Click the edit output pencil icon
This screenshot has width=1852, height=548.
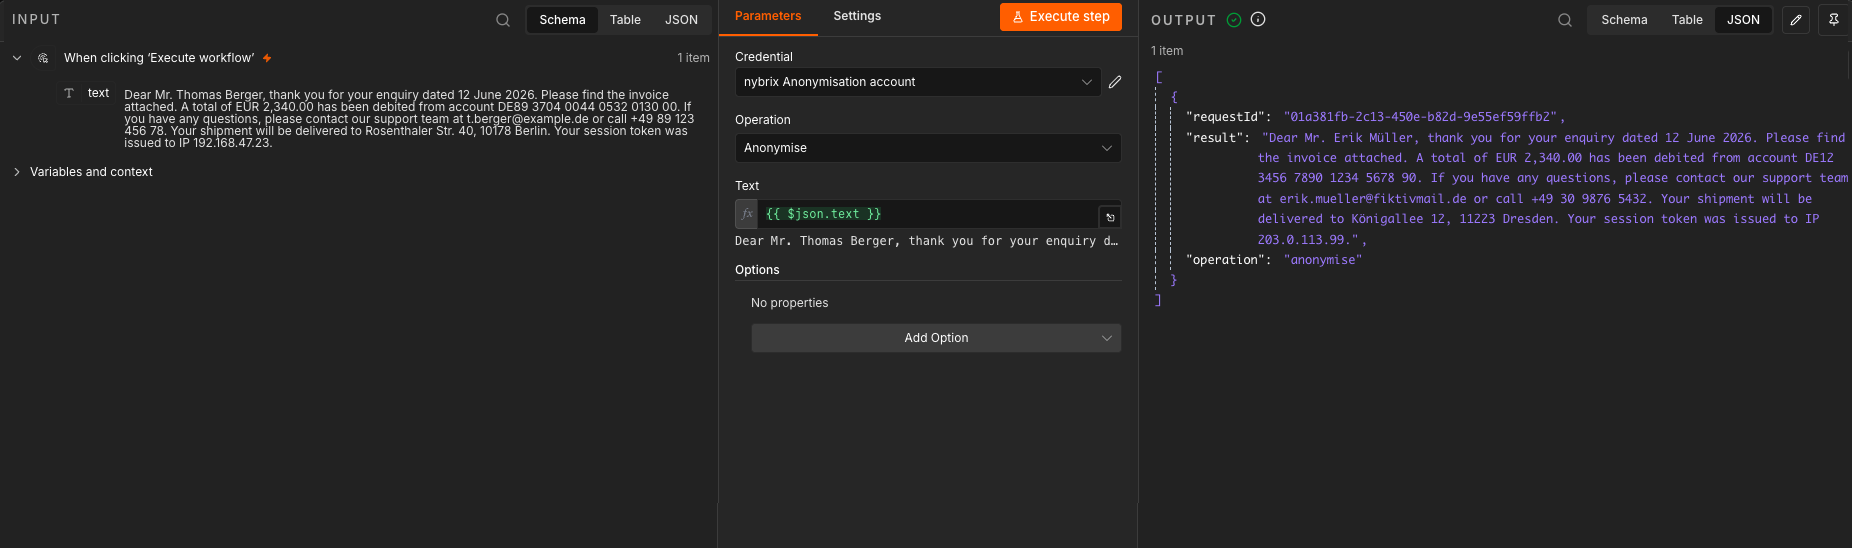coord(1796,20)
